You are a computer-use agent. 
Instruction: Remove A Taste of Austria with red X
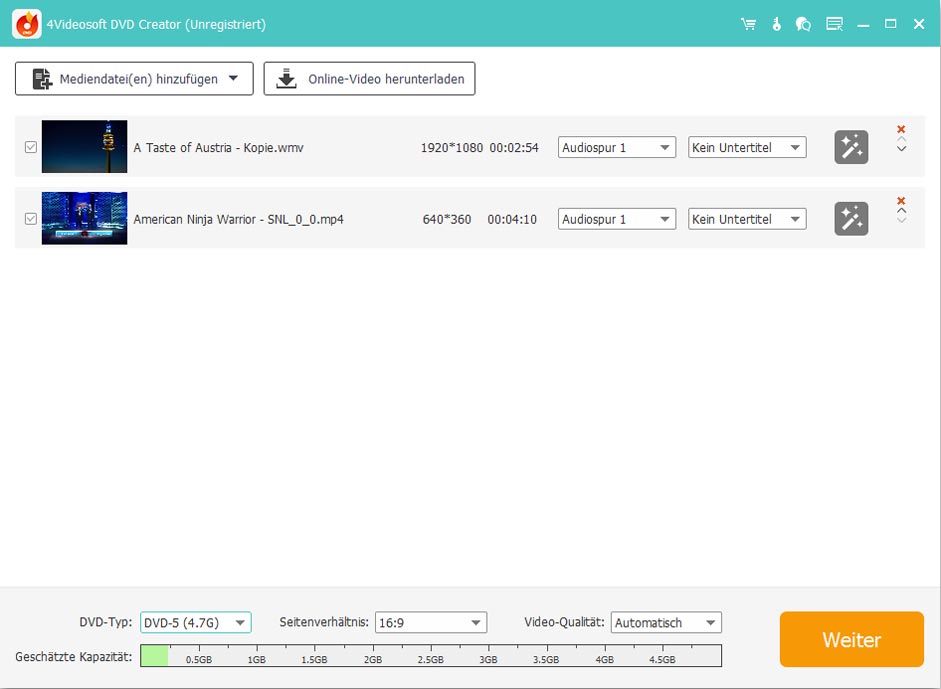[901, 129]
